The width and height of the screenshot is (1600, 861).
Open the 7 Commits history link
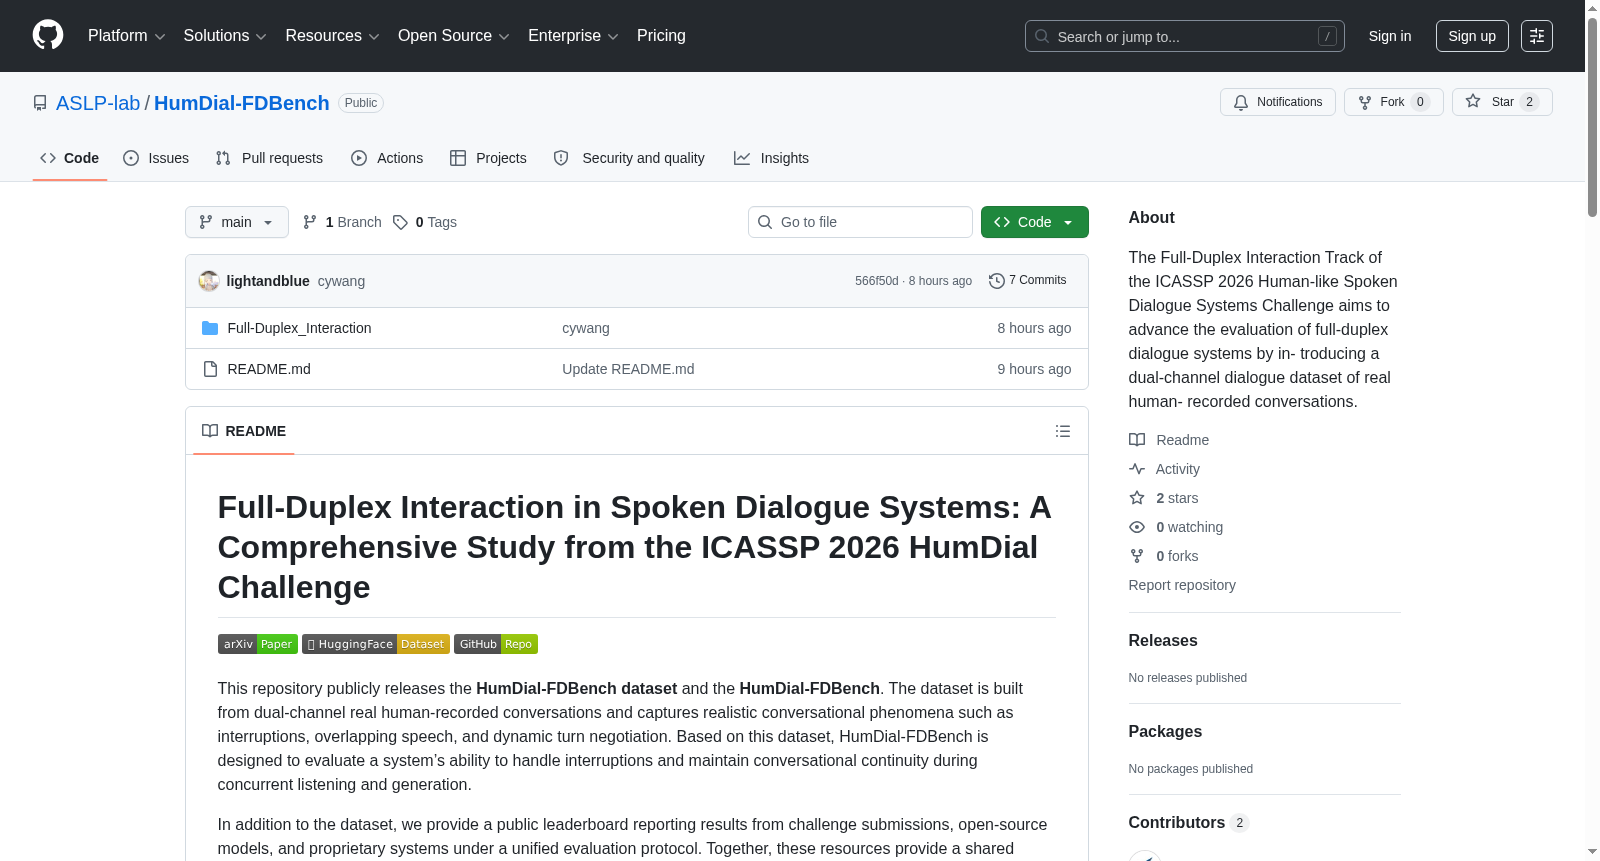coord(1027,281)
